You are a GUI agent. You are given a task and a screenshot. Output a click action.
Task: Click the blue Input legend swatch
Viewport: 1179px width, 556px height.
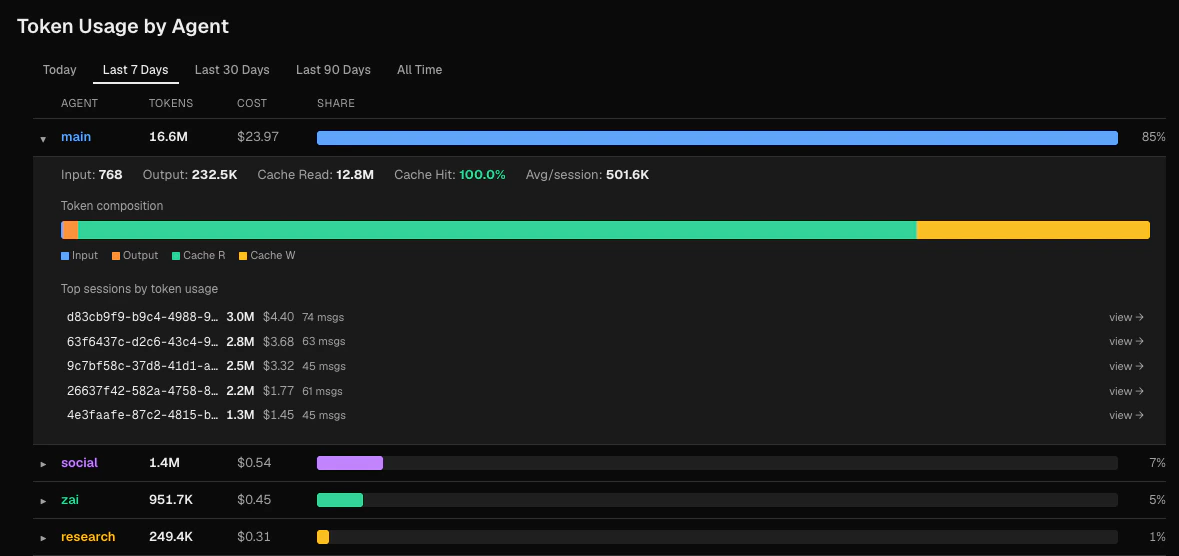click(65, 256)
